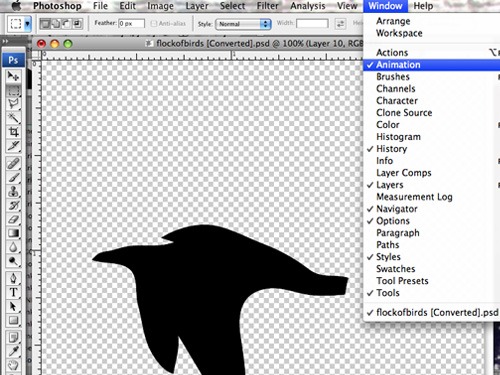500x375 pixels.
Task: Open the Arrange submenu
Action: [x=432, y=21]
